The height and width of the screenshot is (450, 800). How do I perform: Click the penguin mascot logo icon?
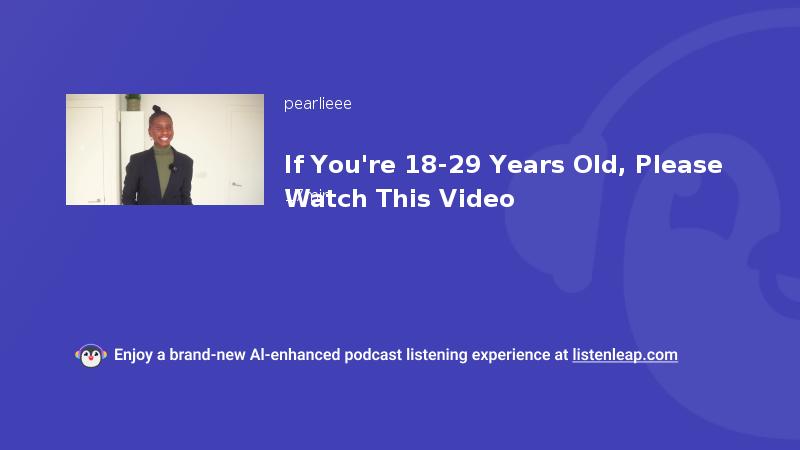click(x=91, y=356)
